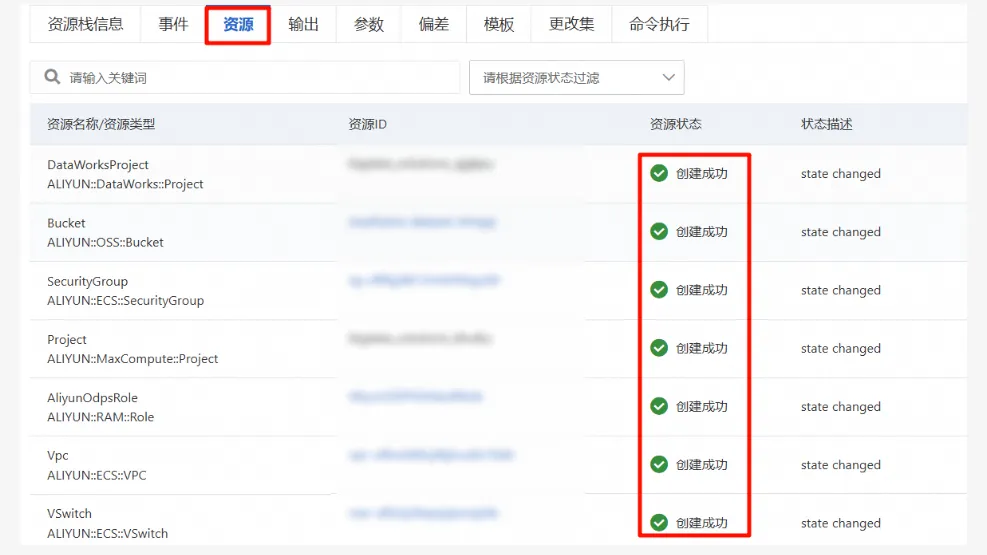Select the ALIYUN::OSS::Bucket type text

[x=105, y=242]
